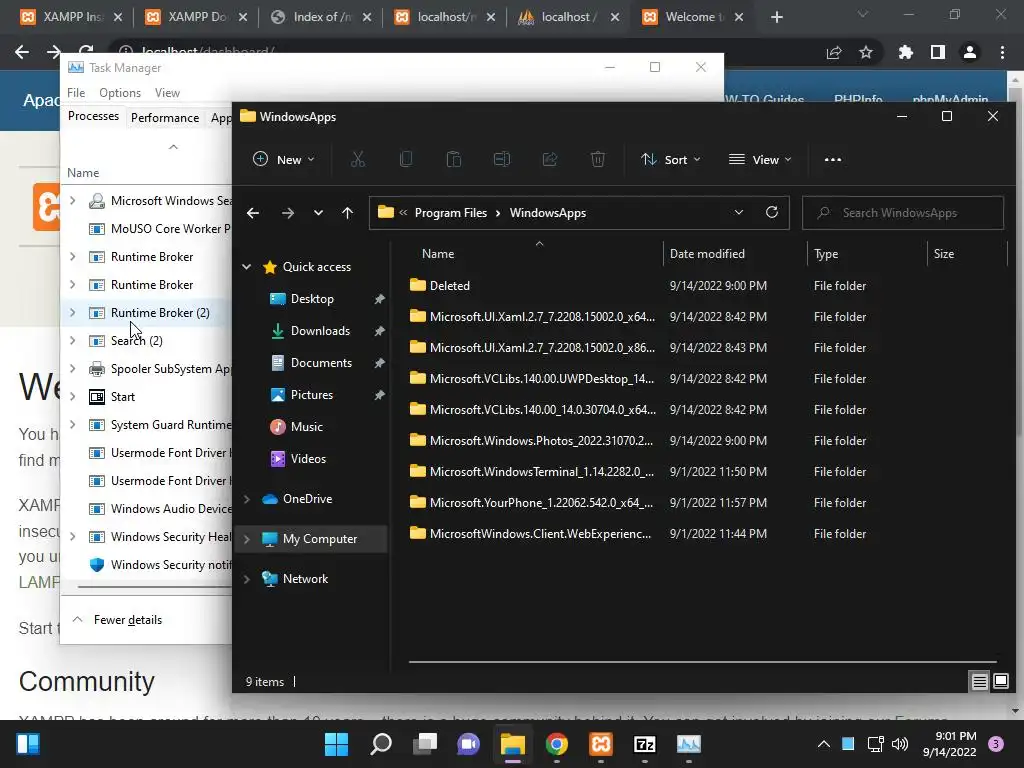The image size is (1024, 768).
Task: Click the Rename icon in File Explorer toolbar
Action: 502,159
